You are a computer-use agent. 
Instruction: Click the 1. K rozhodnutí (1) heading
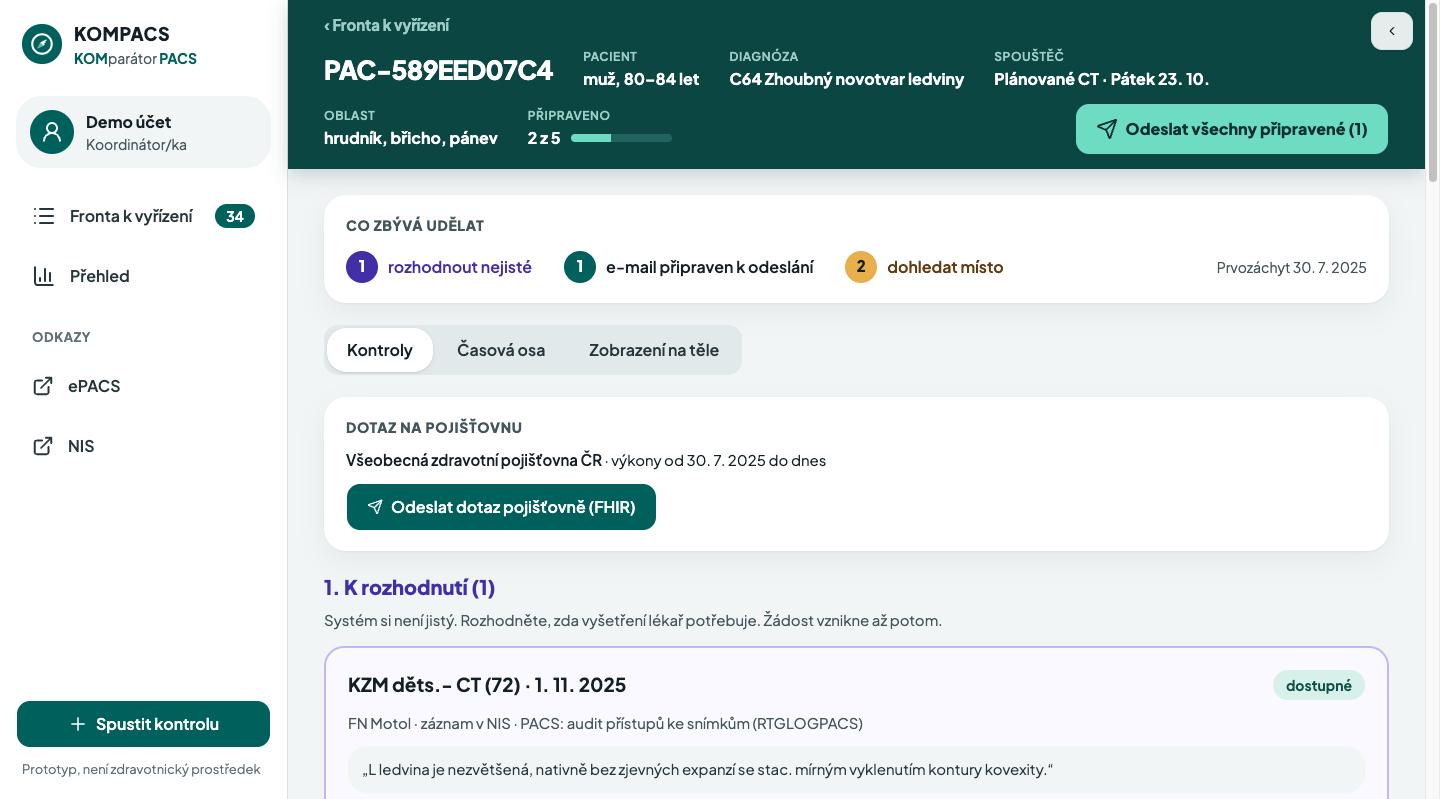click(x=410, y=587)
